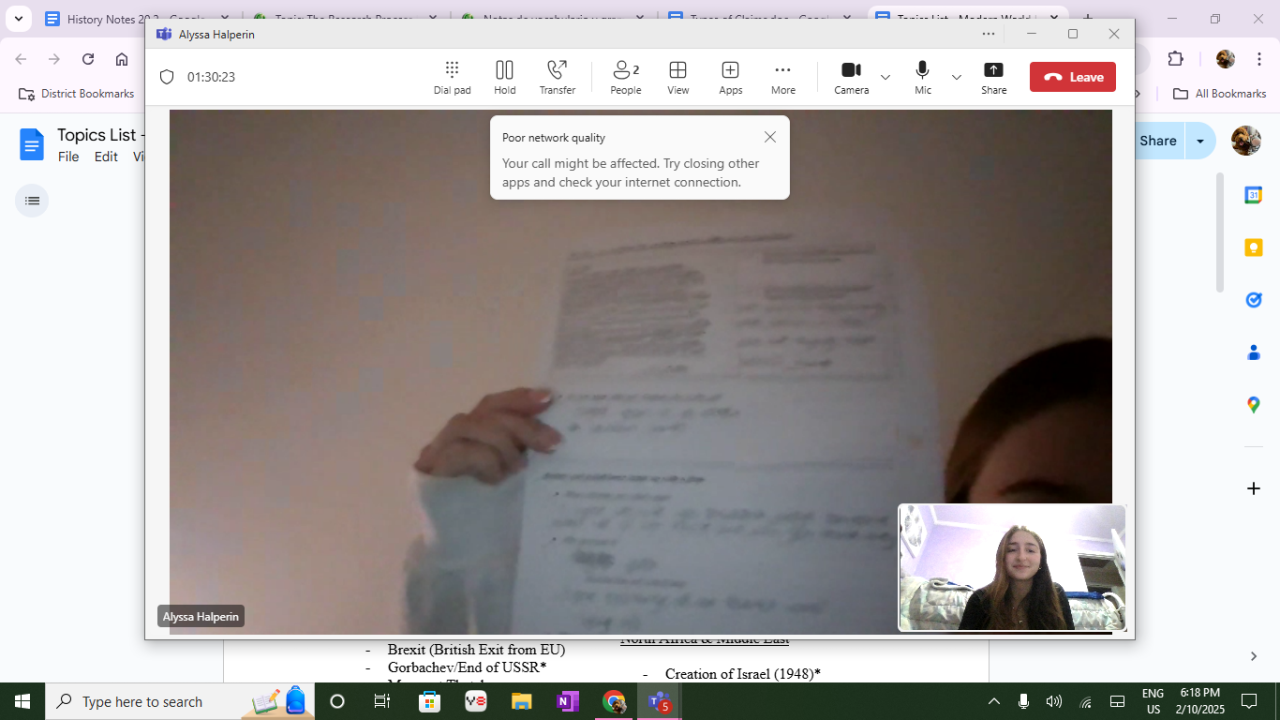Image resolution: width=1280 pixels, height=720 pixels.
Task: Open the Chrome Extensions puzzle icon
Action: [x=1176, y=59]
